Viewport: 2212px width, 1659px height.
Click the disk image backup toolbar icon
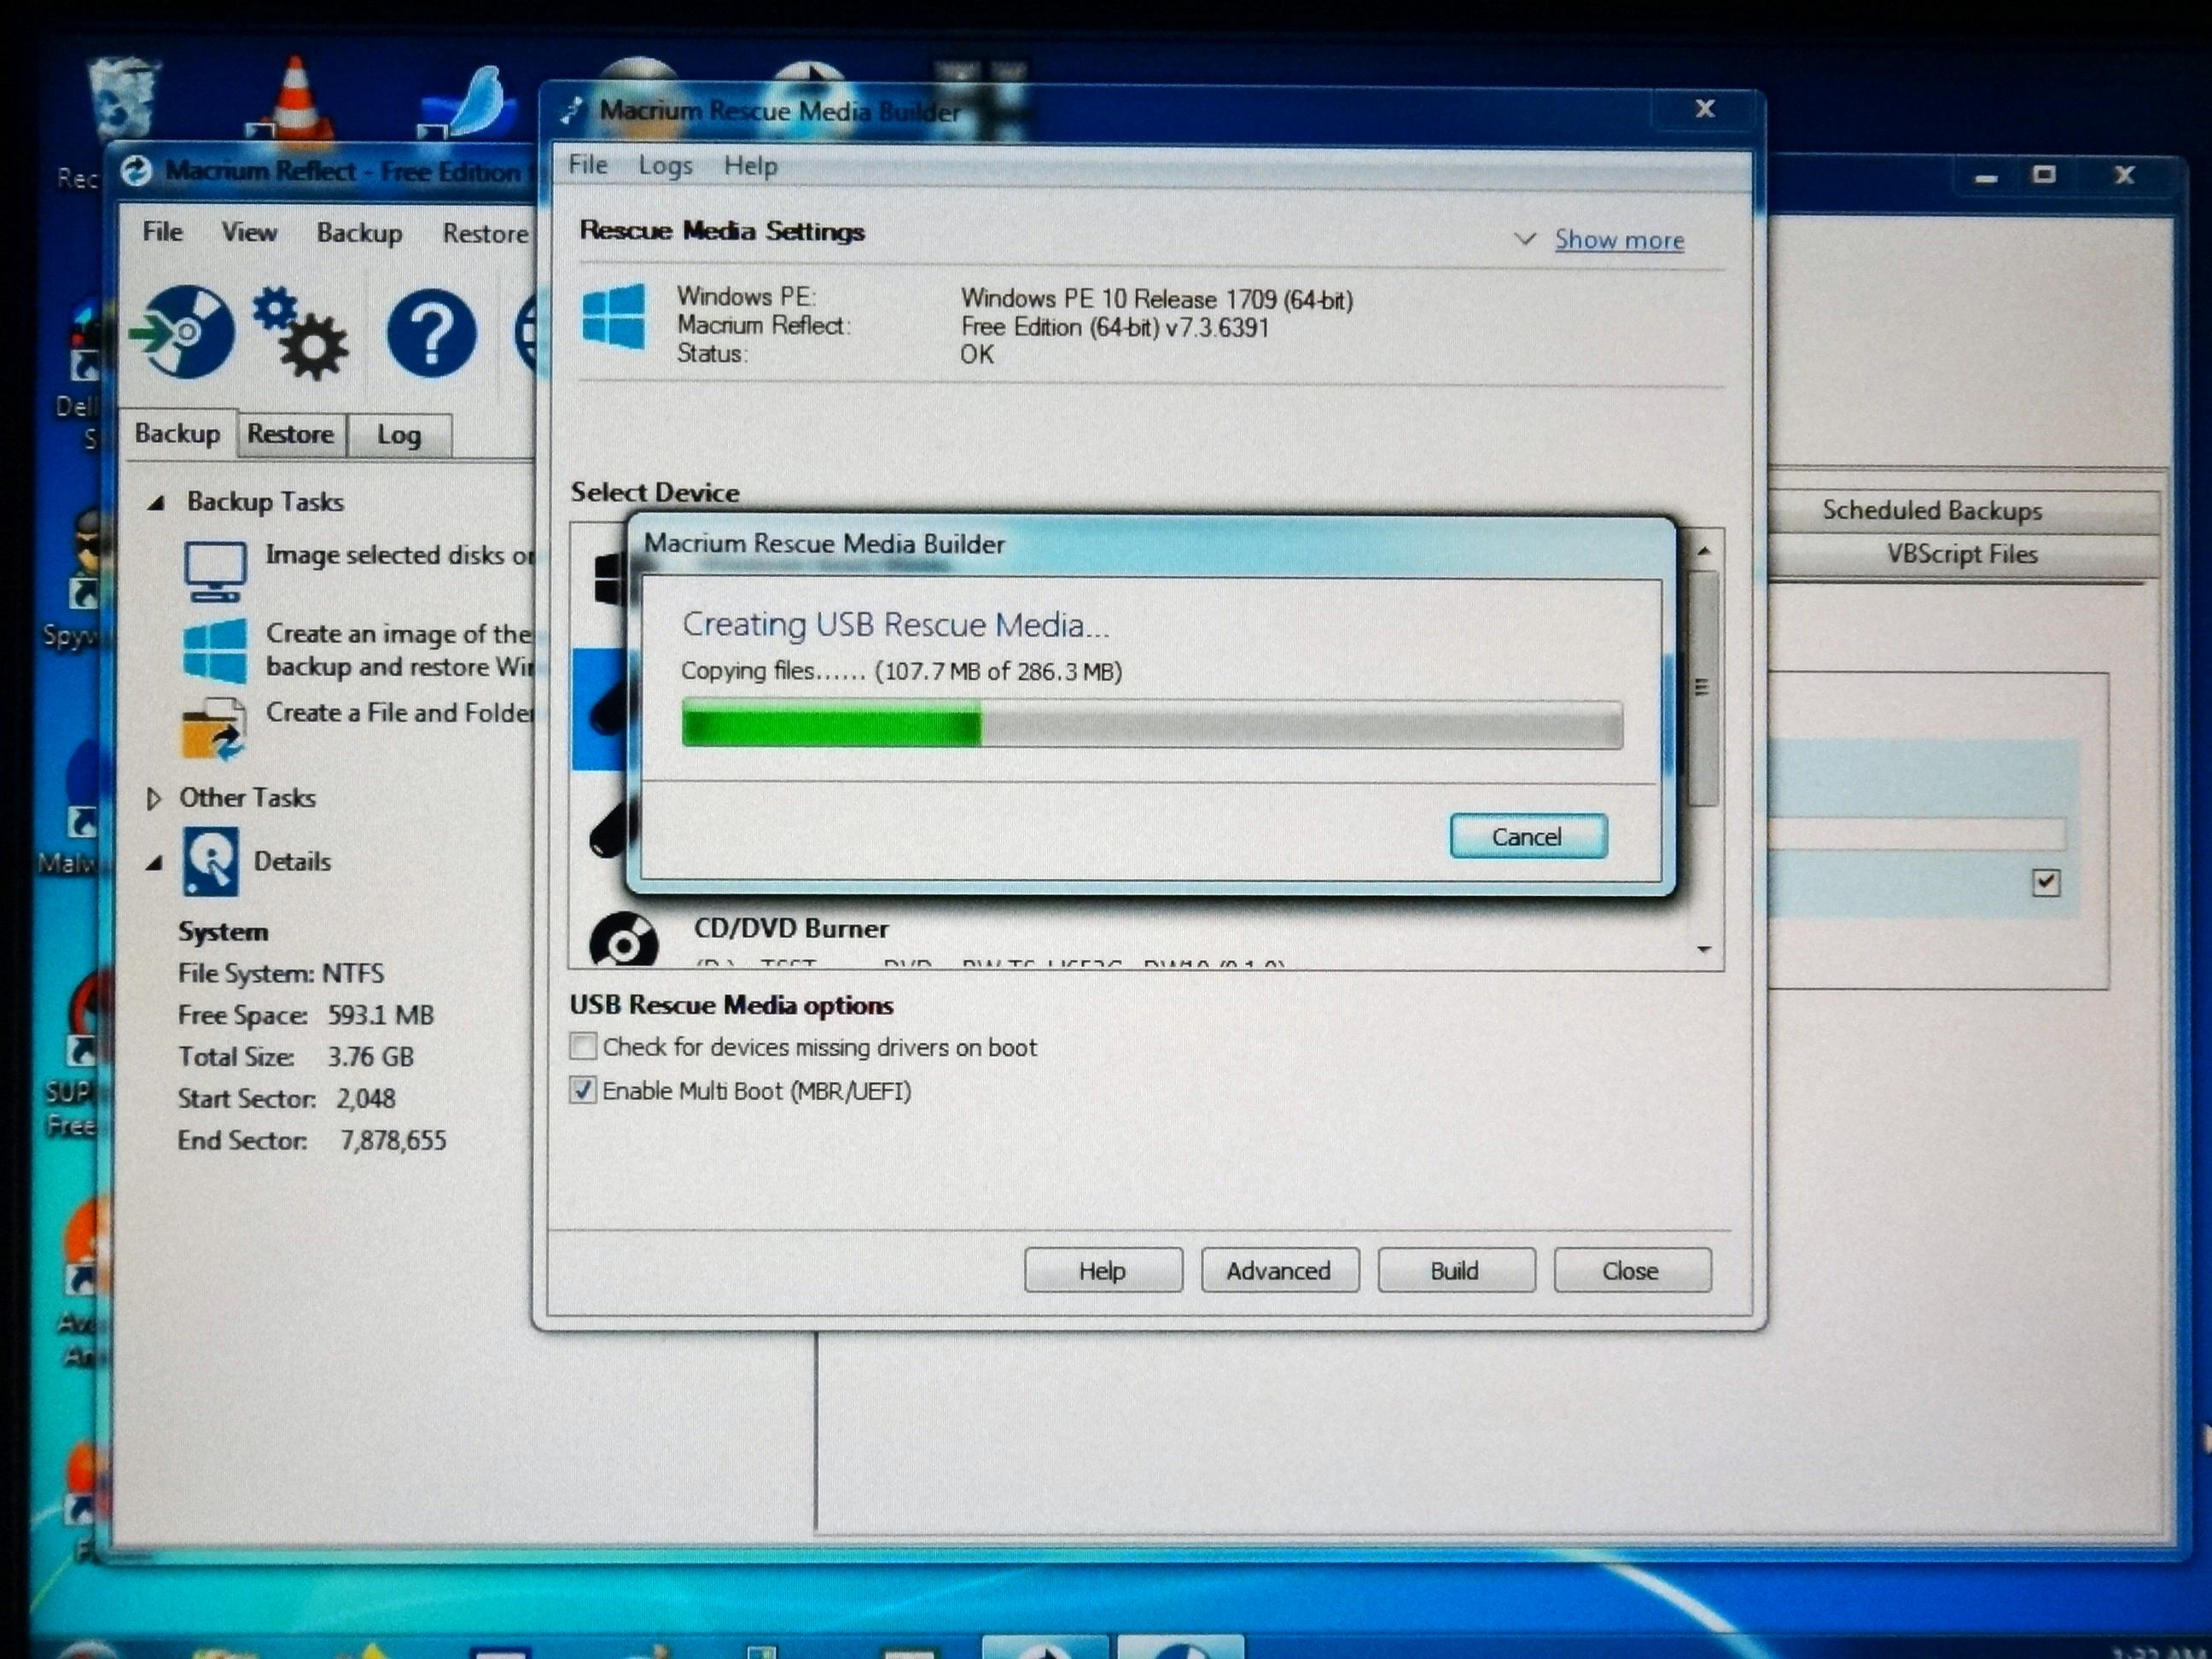[x=183, y=332]
